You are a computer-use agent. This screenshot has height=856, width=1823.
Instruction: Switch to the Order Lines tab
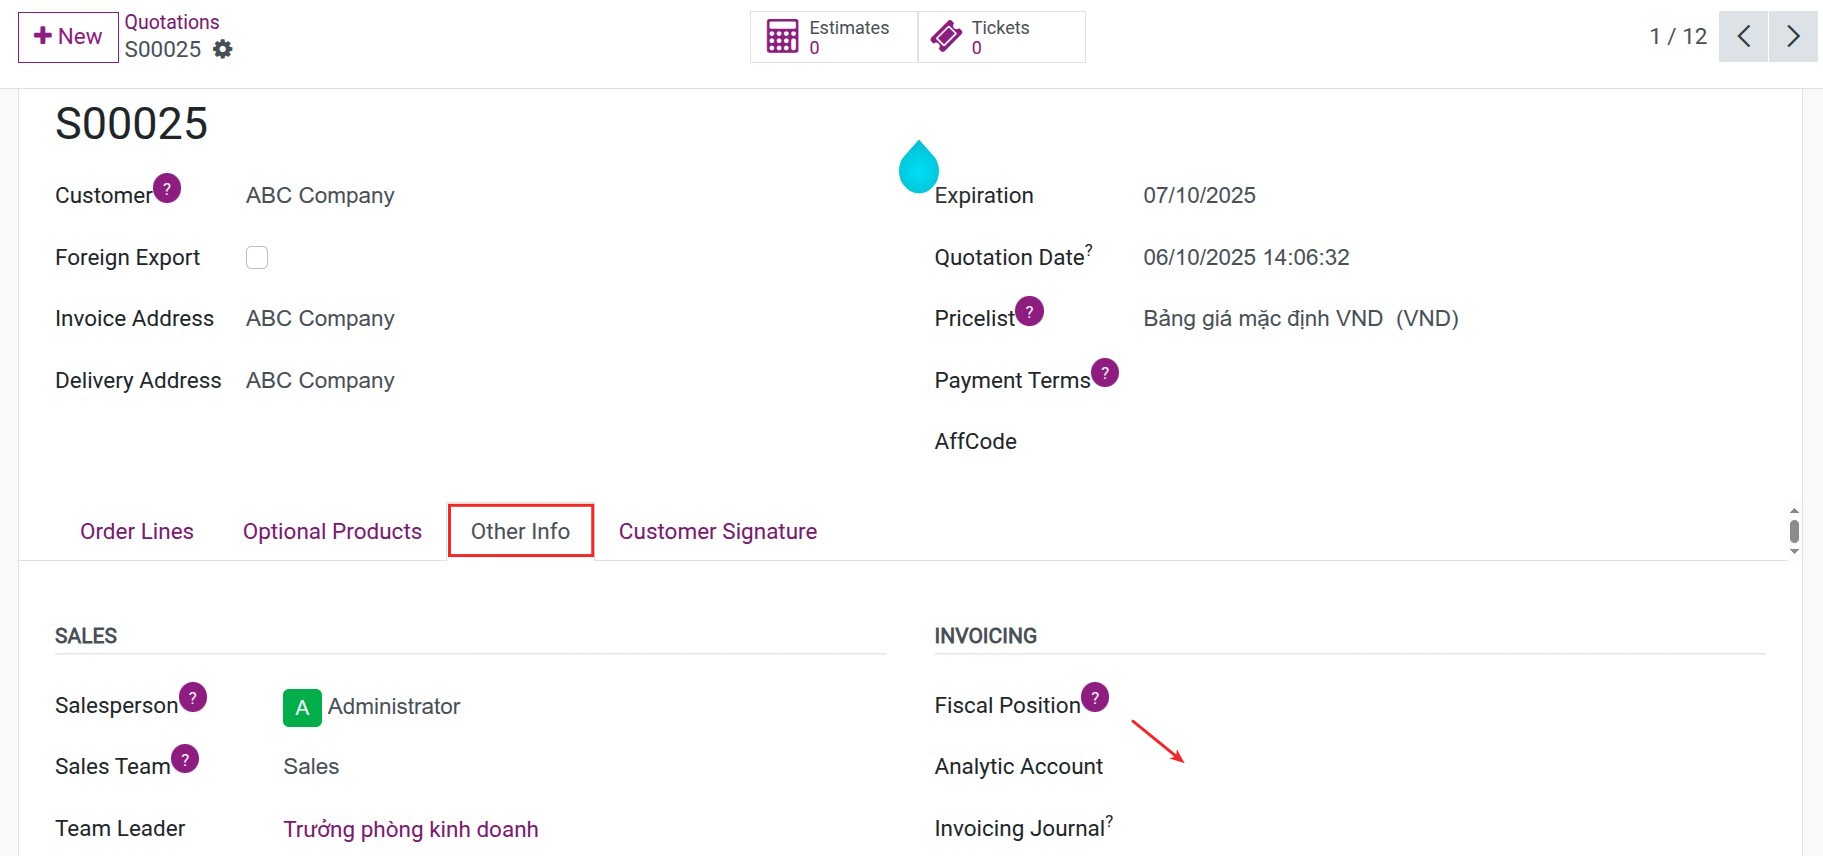coord(137,531)
